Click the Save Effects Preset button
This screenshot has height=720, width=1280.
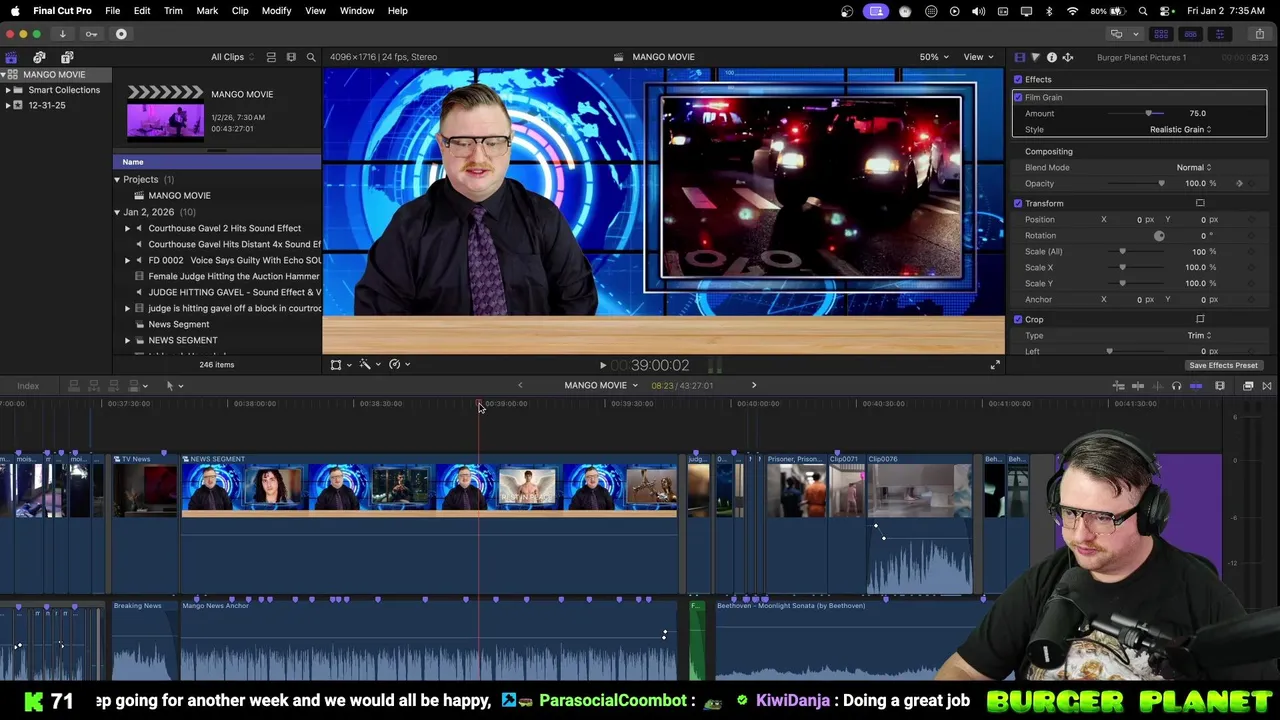pyautogui.click(x=1223, y=366)
